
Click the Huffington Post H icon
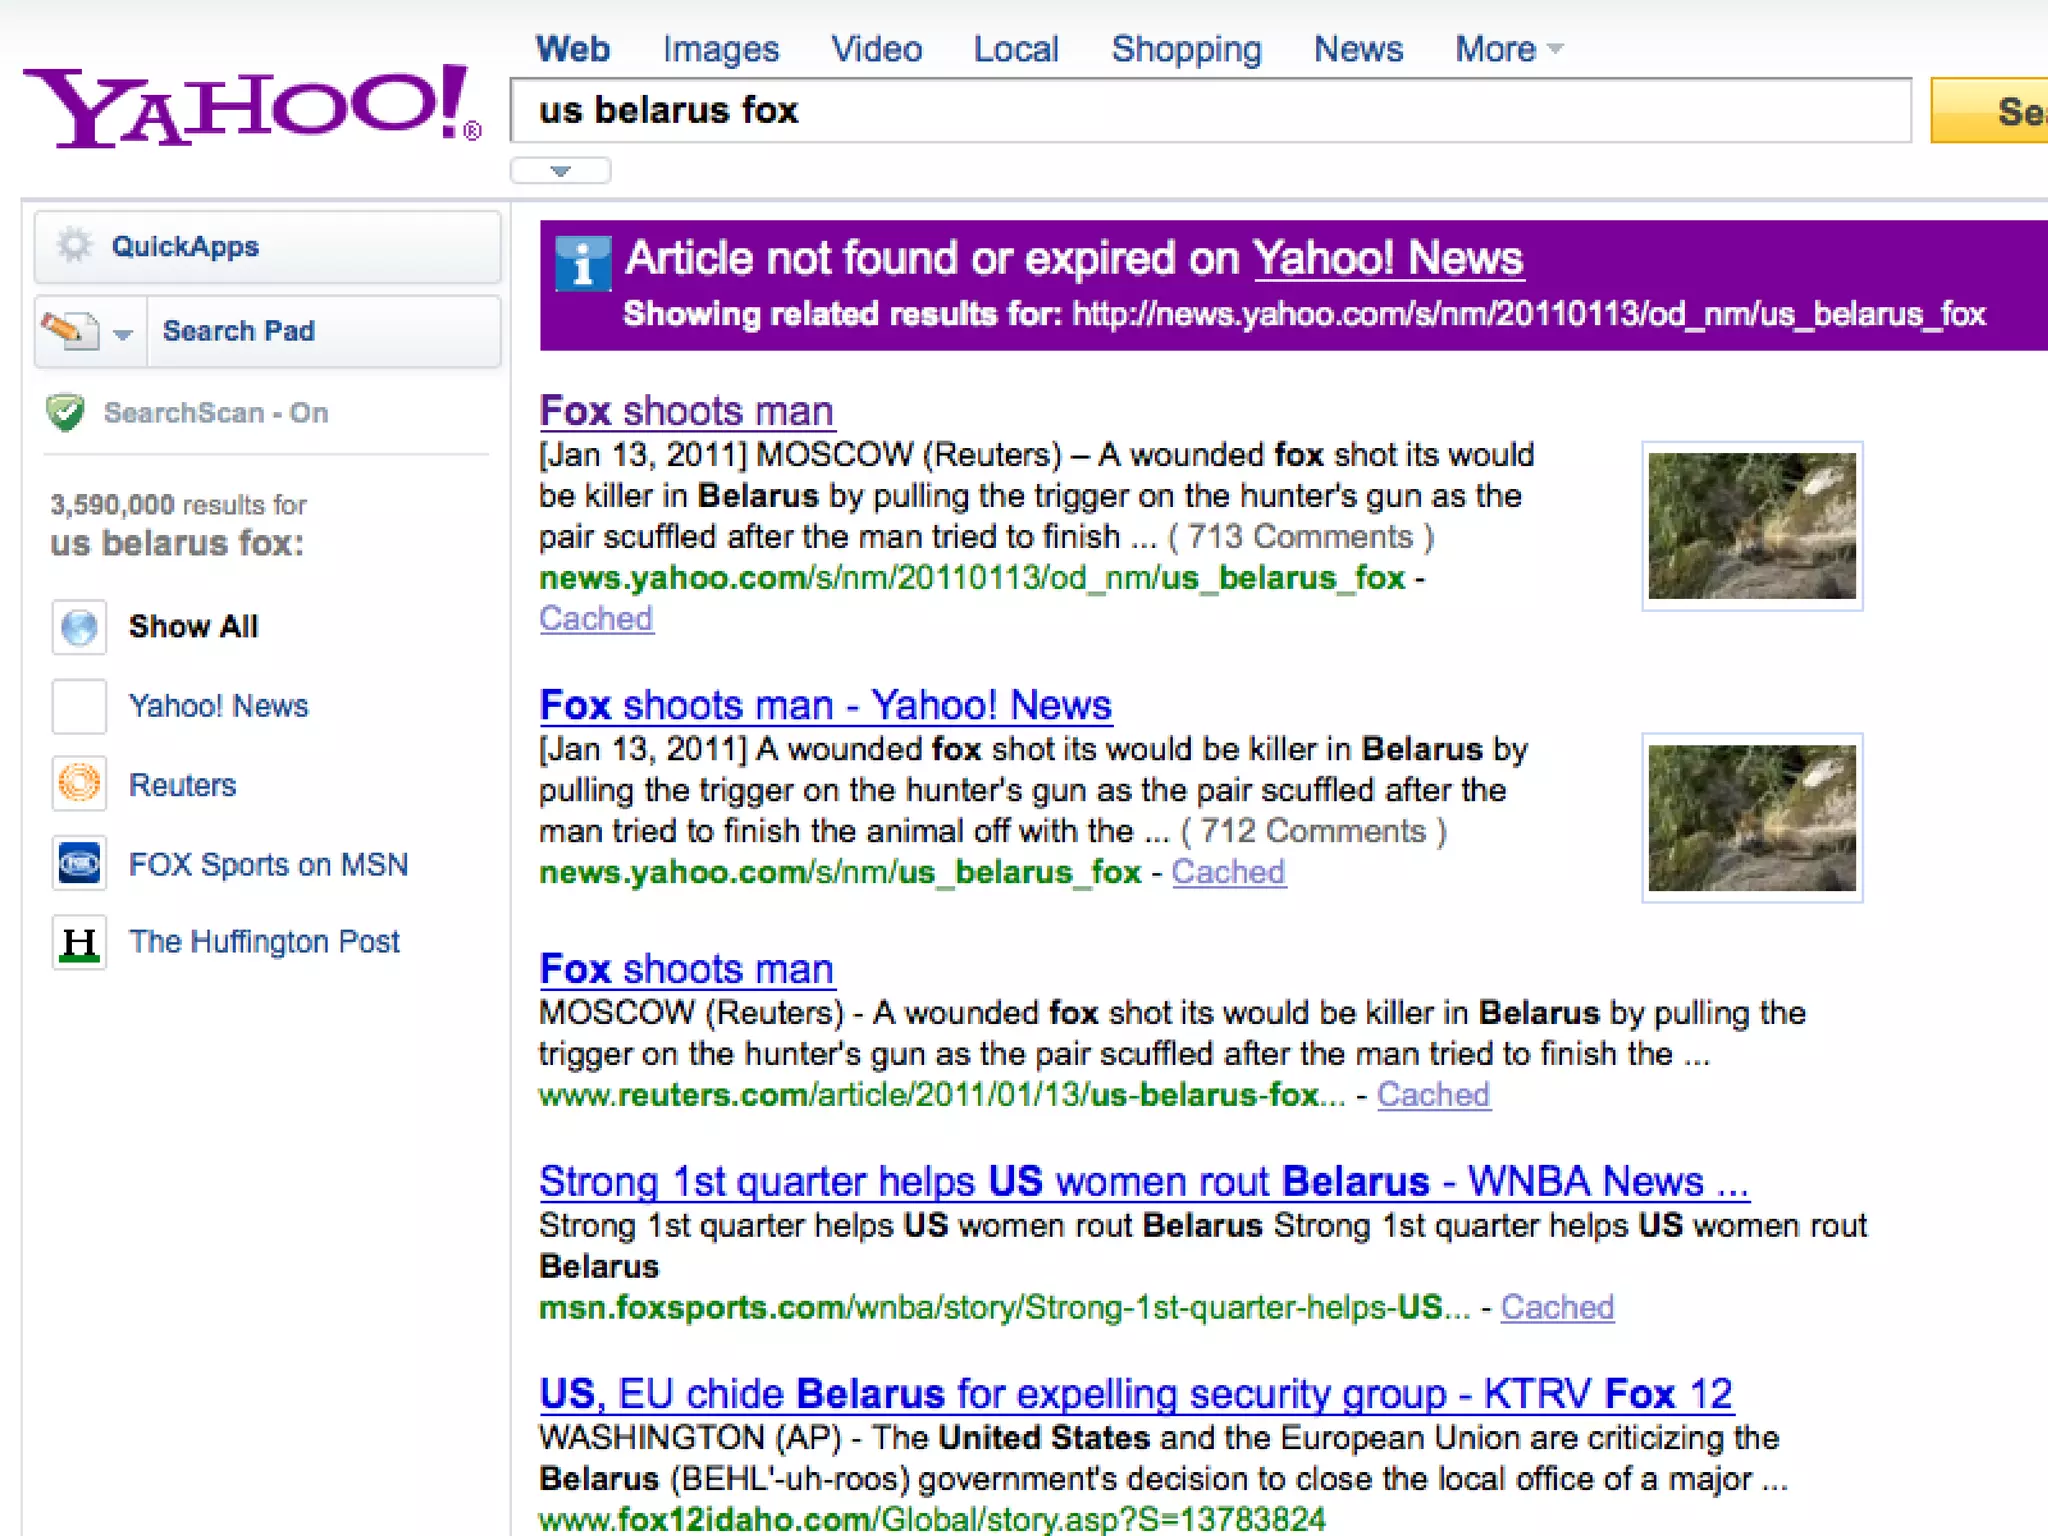[79, 942]
